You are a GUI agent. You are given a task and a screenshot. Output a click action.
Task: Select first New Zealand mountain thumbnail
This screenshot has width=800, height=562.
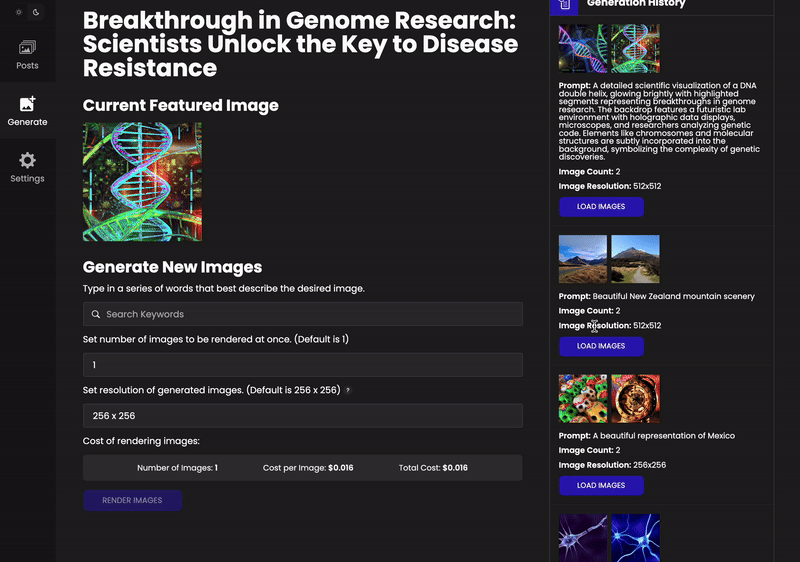pyautogui.click(x=583, y=259)
